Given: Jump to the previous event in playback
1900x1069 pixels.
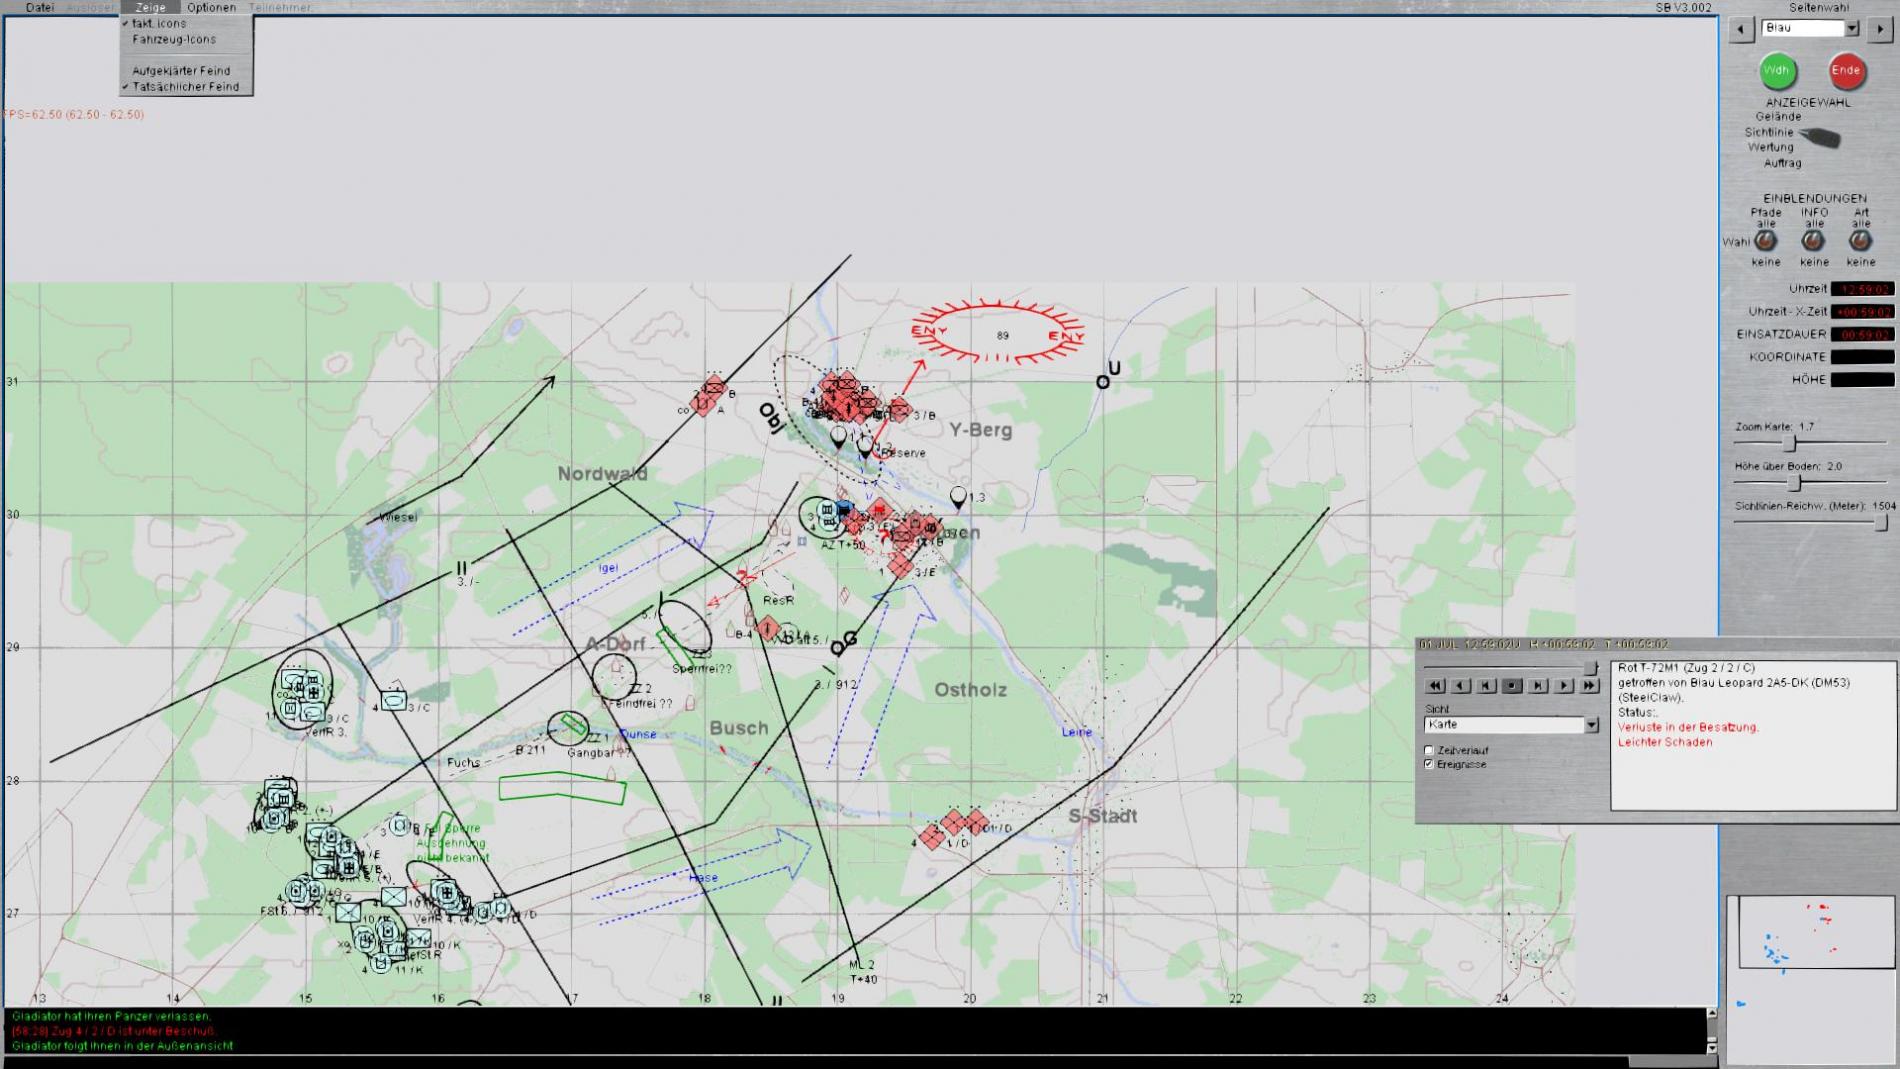Looking at the screenshot, I should pyautogui.click(x=1486, y=686).
